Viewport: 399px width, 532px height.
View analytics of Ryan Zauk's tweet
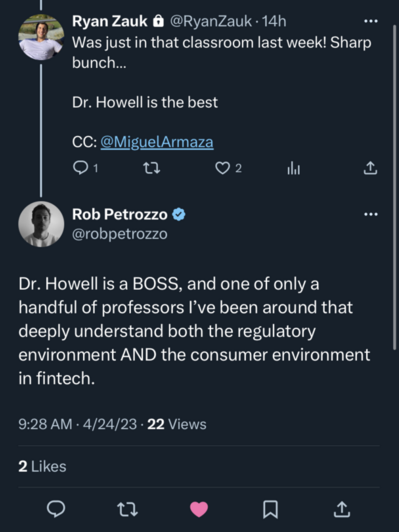click(x=294, y=168)
